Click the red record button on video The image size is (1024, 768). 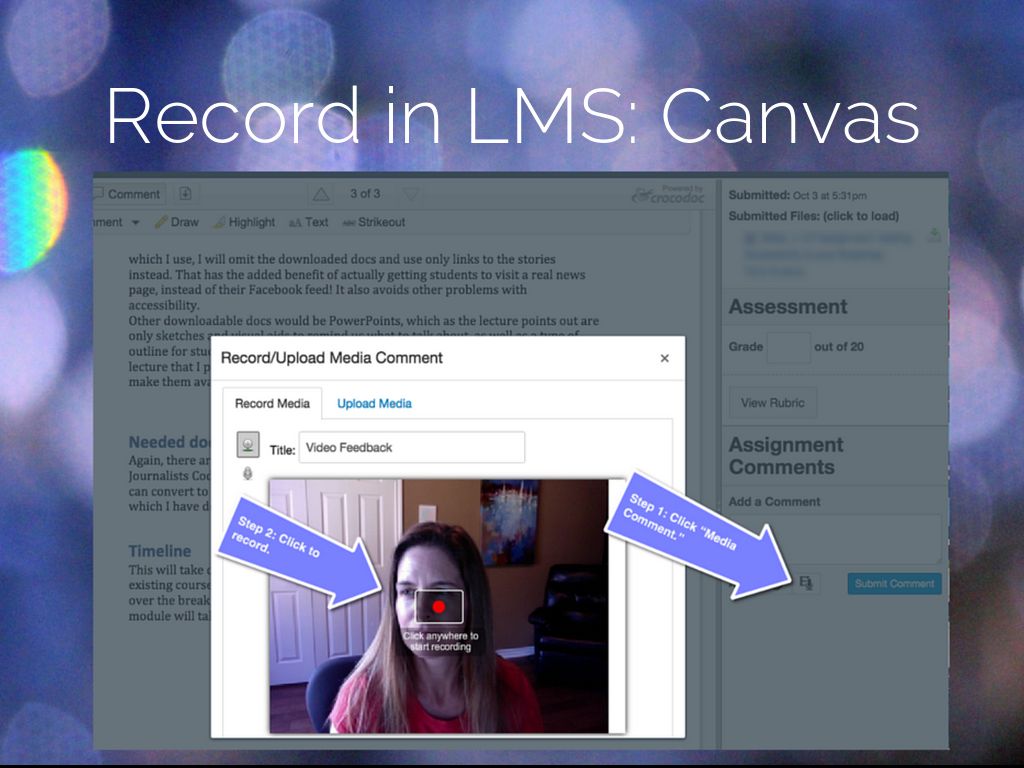[x=438, y=607]
